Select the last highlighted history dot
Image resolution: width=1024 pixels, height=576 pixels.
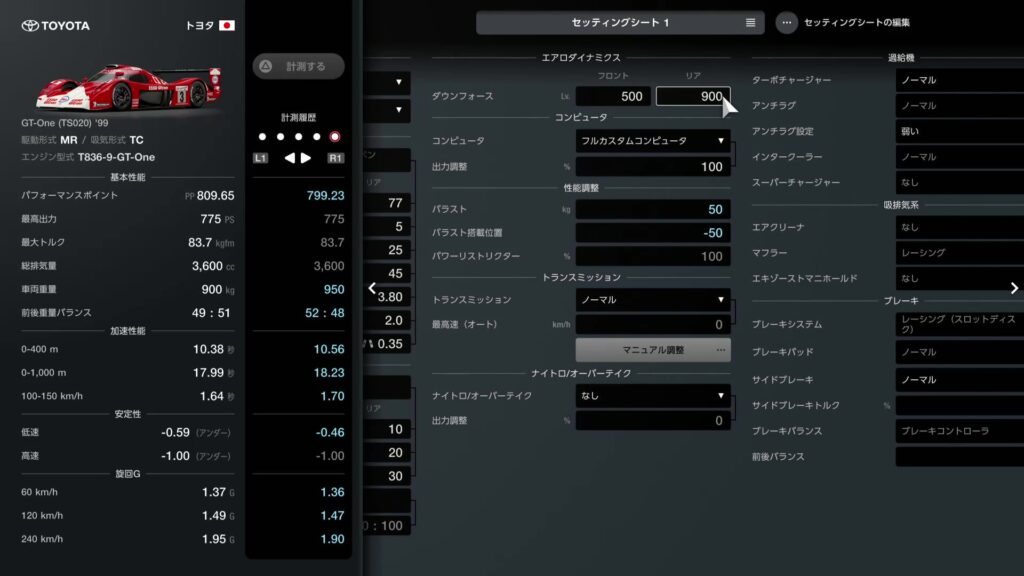pyautogui.click(x=334, y=137)
